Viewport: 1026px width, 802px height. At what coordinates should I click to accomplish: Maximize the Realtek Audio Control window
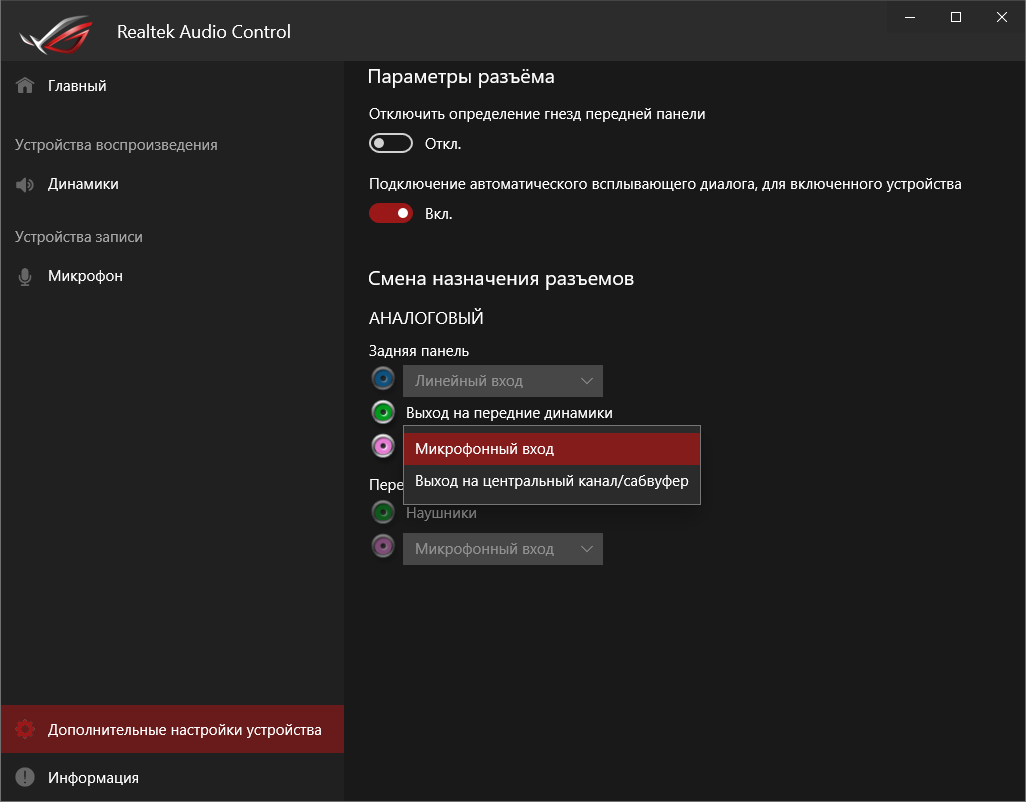point(956,17)
